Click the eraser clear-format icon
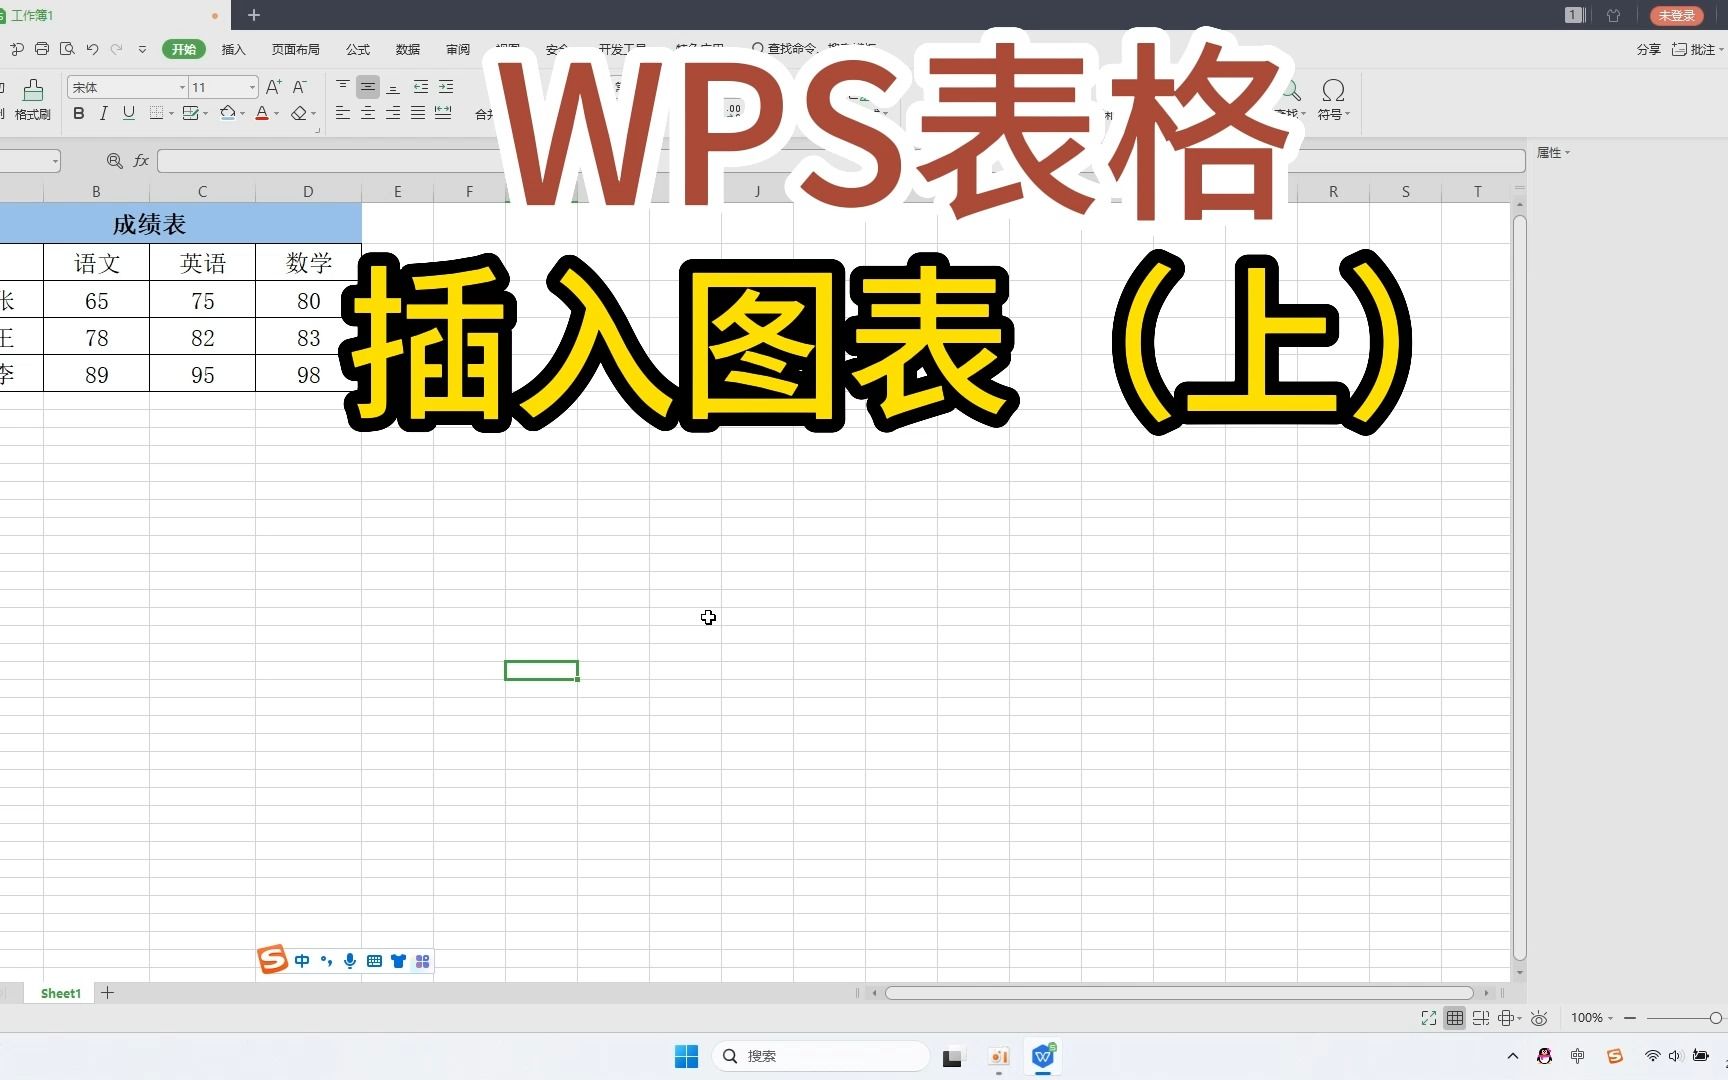Image resolution: width=1728 pixels, height=1080 pixels. pyautogui.click(x=298, y=113)
